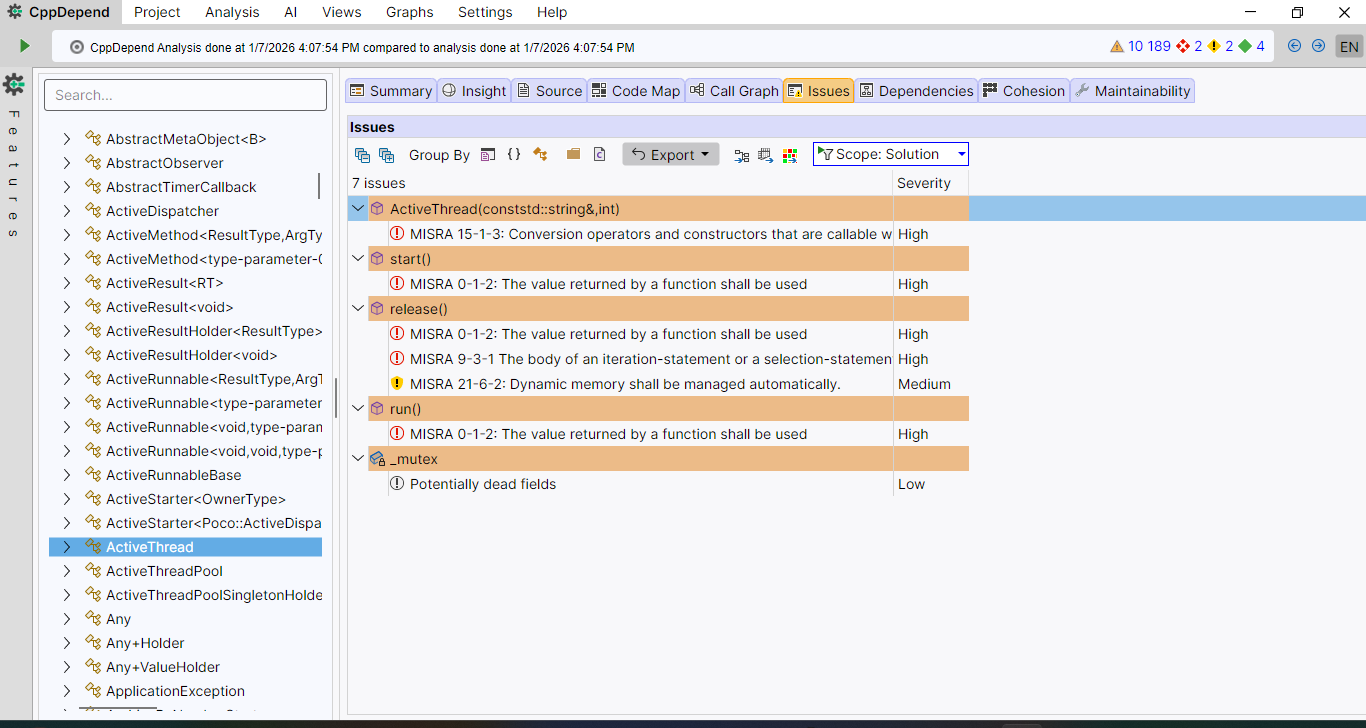Click the Search input field
The image size is (1366, 728).
point(185,95)
